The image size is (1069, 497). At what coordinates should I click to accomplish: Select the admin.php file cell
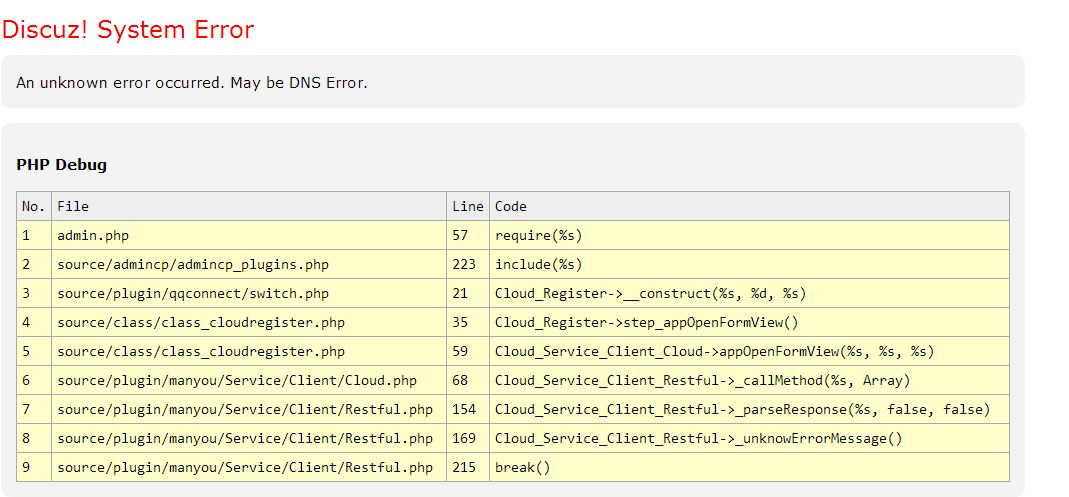click(x=93, y=236)
